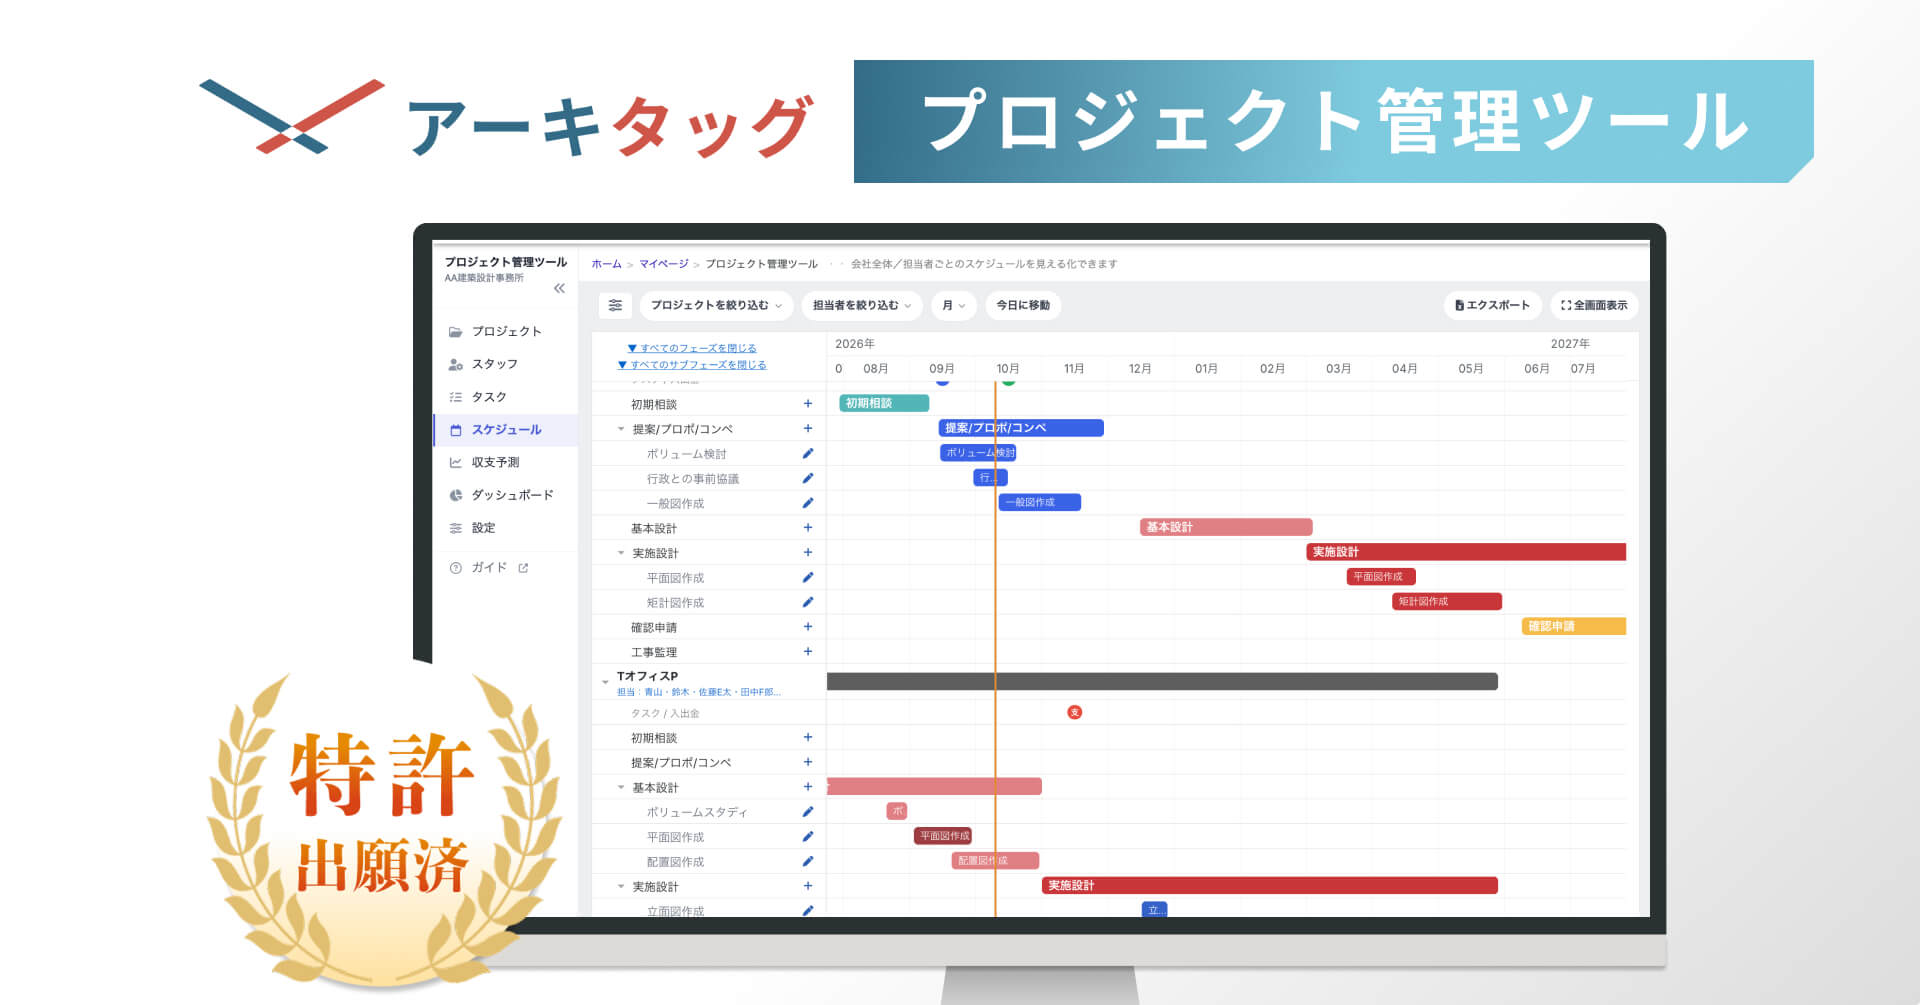Click the plus icon on 確認申請 row
The height and width of the screenshot is (1005, 1920).
click(808, 627)
